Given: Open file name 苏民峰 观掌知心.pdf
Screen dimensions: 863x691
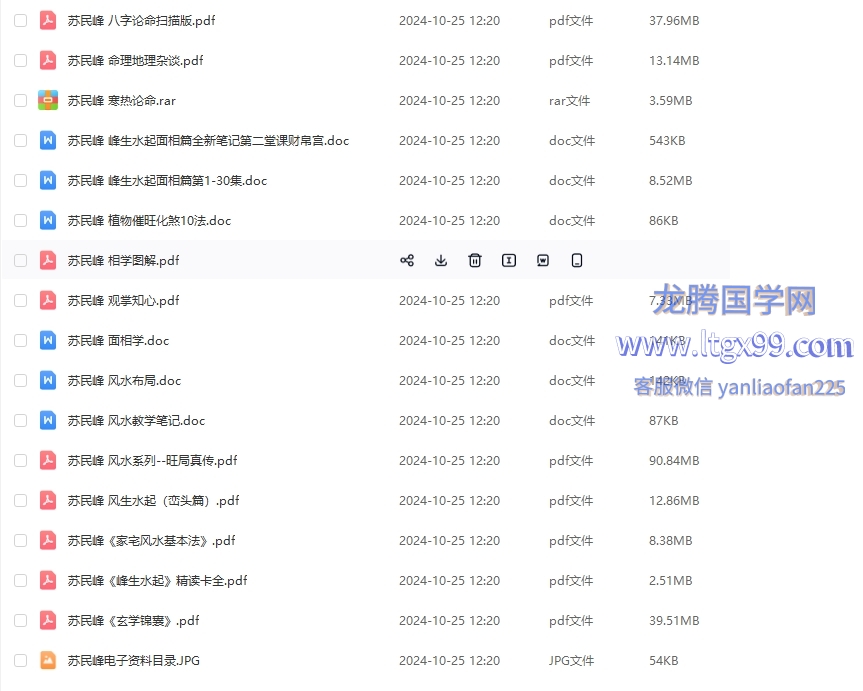Looking at the screenshot, I should point(123,301).
